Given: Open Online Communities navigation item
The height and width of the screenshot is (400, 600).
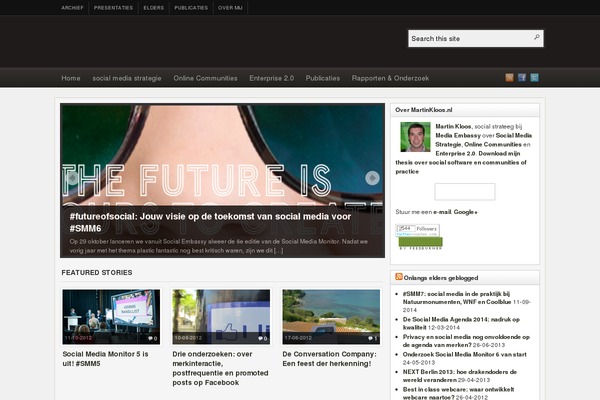Looking at the screenshot, I should point(205,78).
